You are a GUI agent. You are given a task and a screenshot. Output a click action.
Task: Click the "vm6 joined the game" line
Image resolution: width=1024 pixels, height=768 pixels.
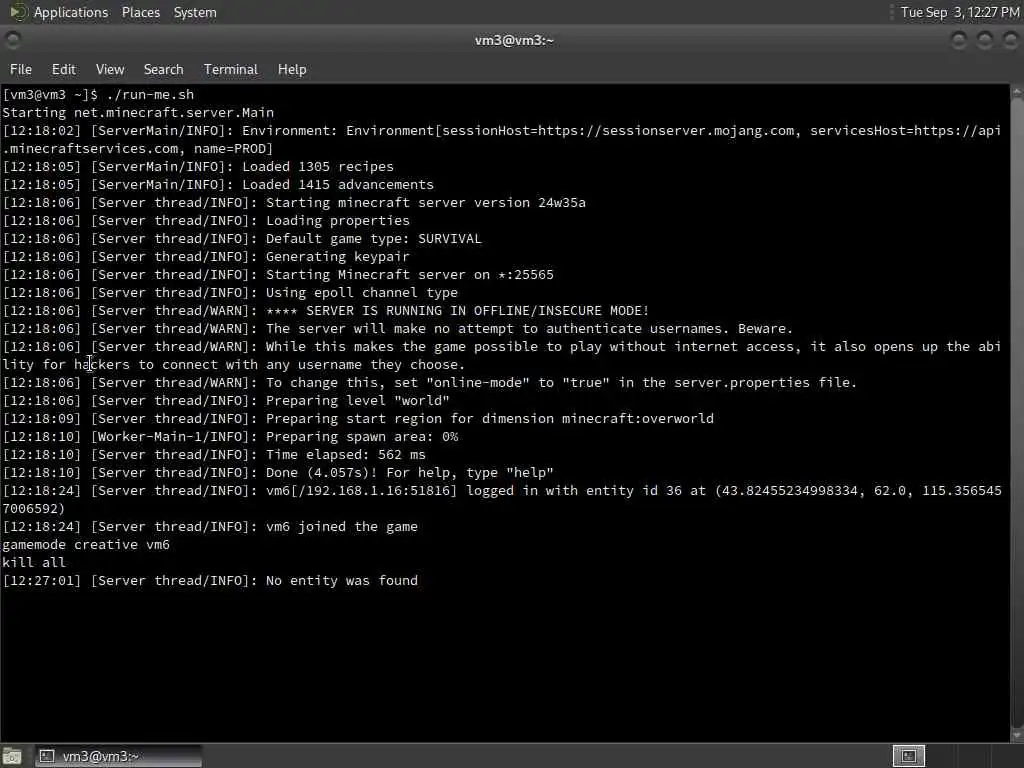point(210,527)
